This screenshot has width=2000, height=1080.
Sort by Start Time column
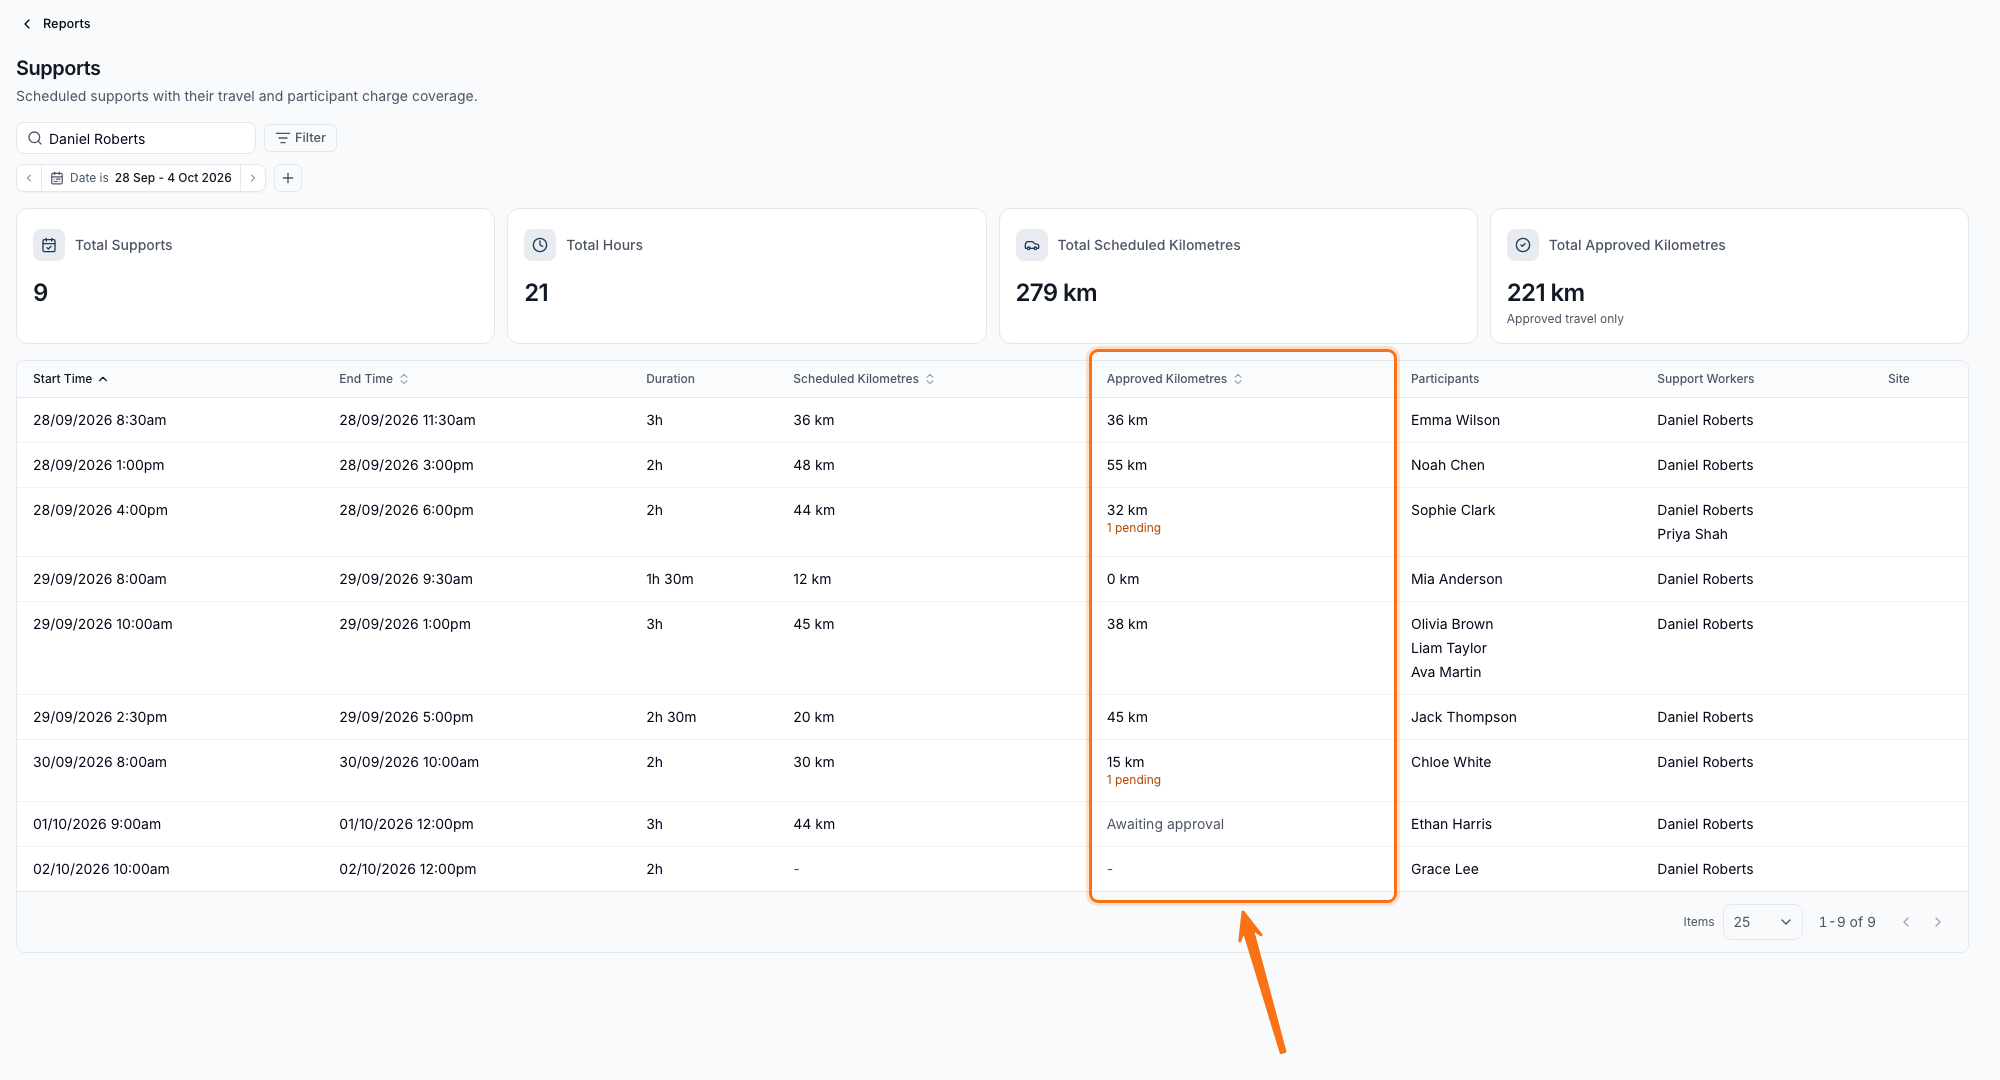pyautogui.click(x=70, y=379)
